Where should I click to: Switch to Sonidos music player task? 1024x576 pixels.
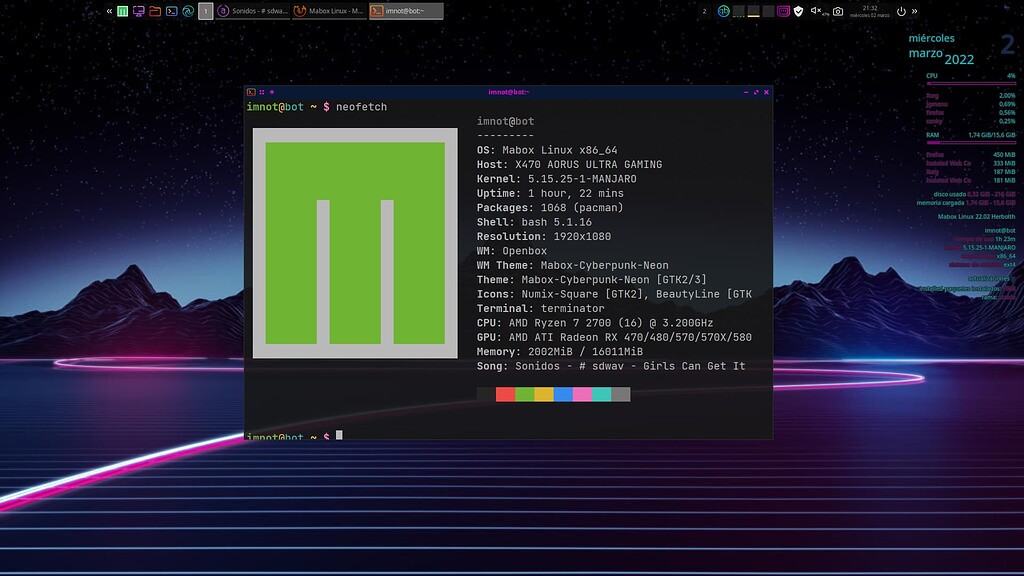coord(252,12)
